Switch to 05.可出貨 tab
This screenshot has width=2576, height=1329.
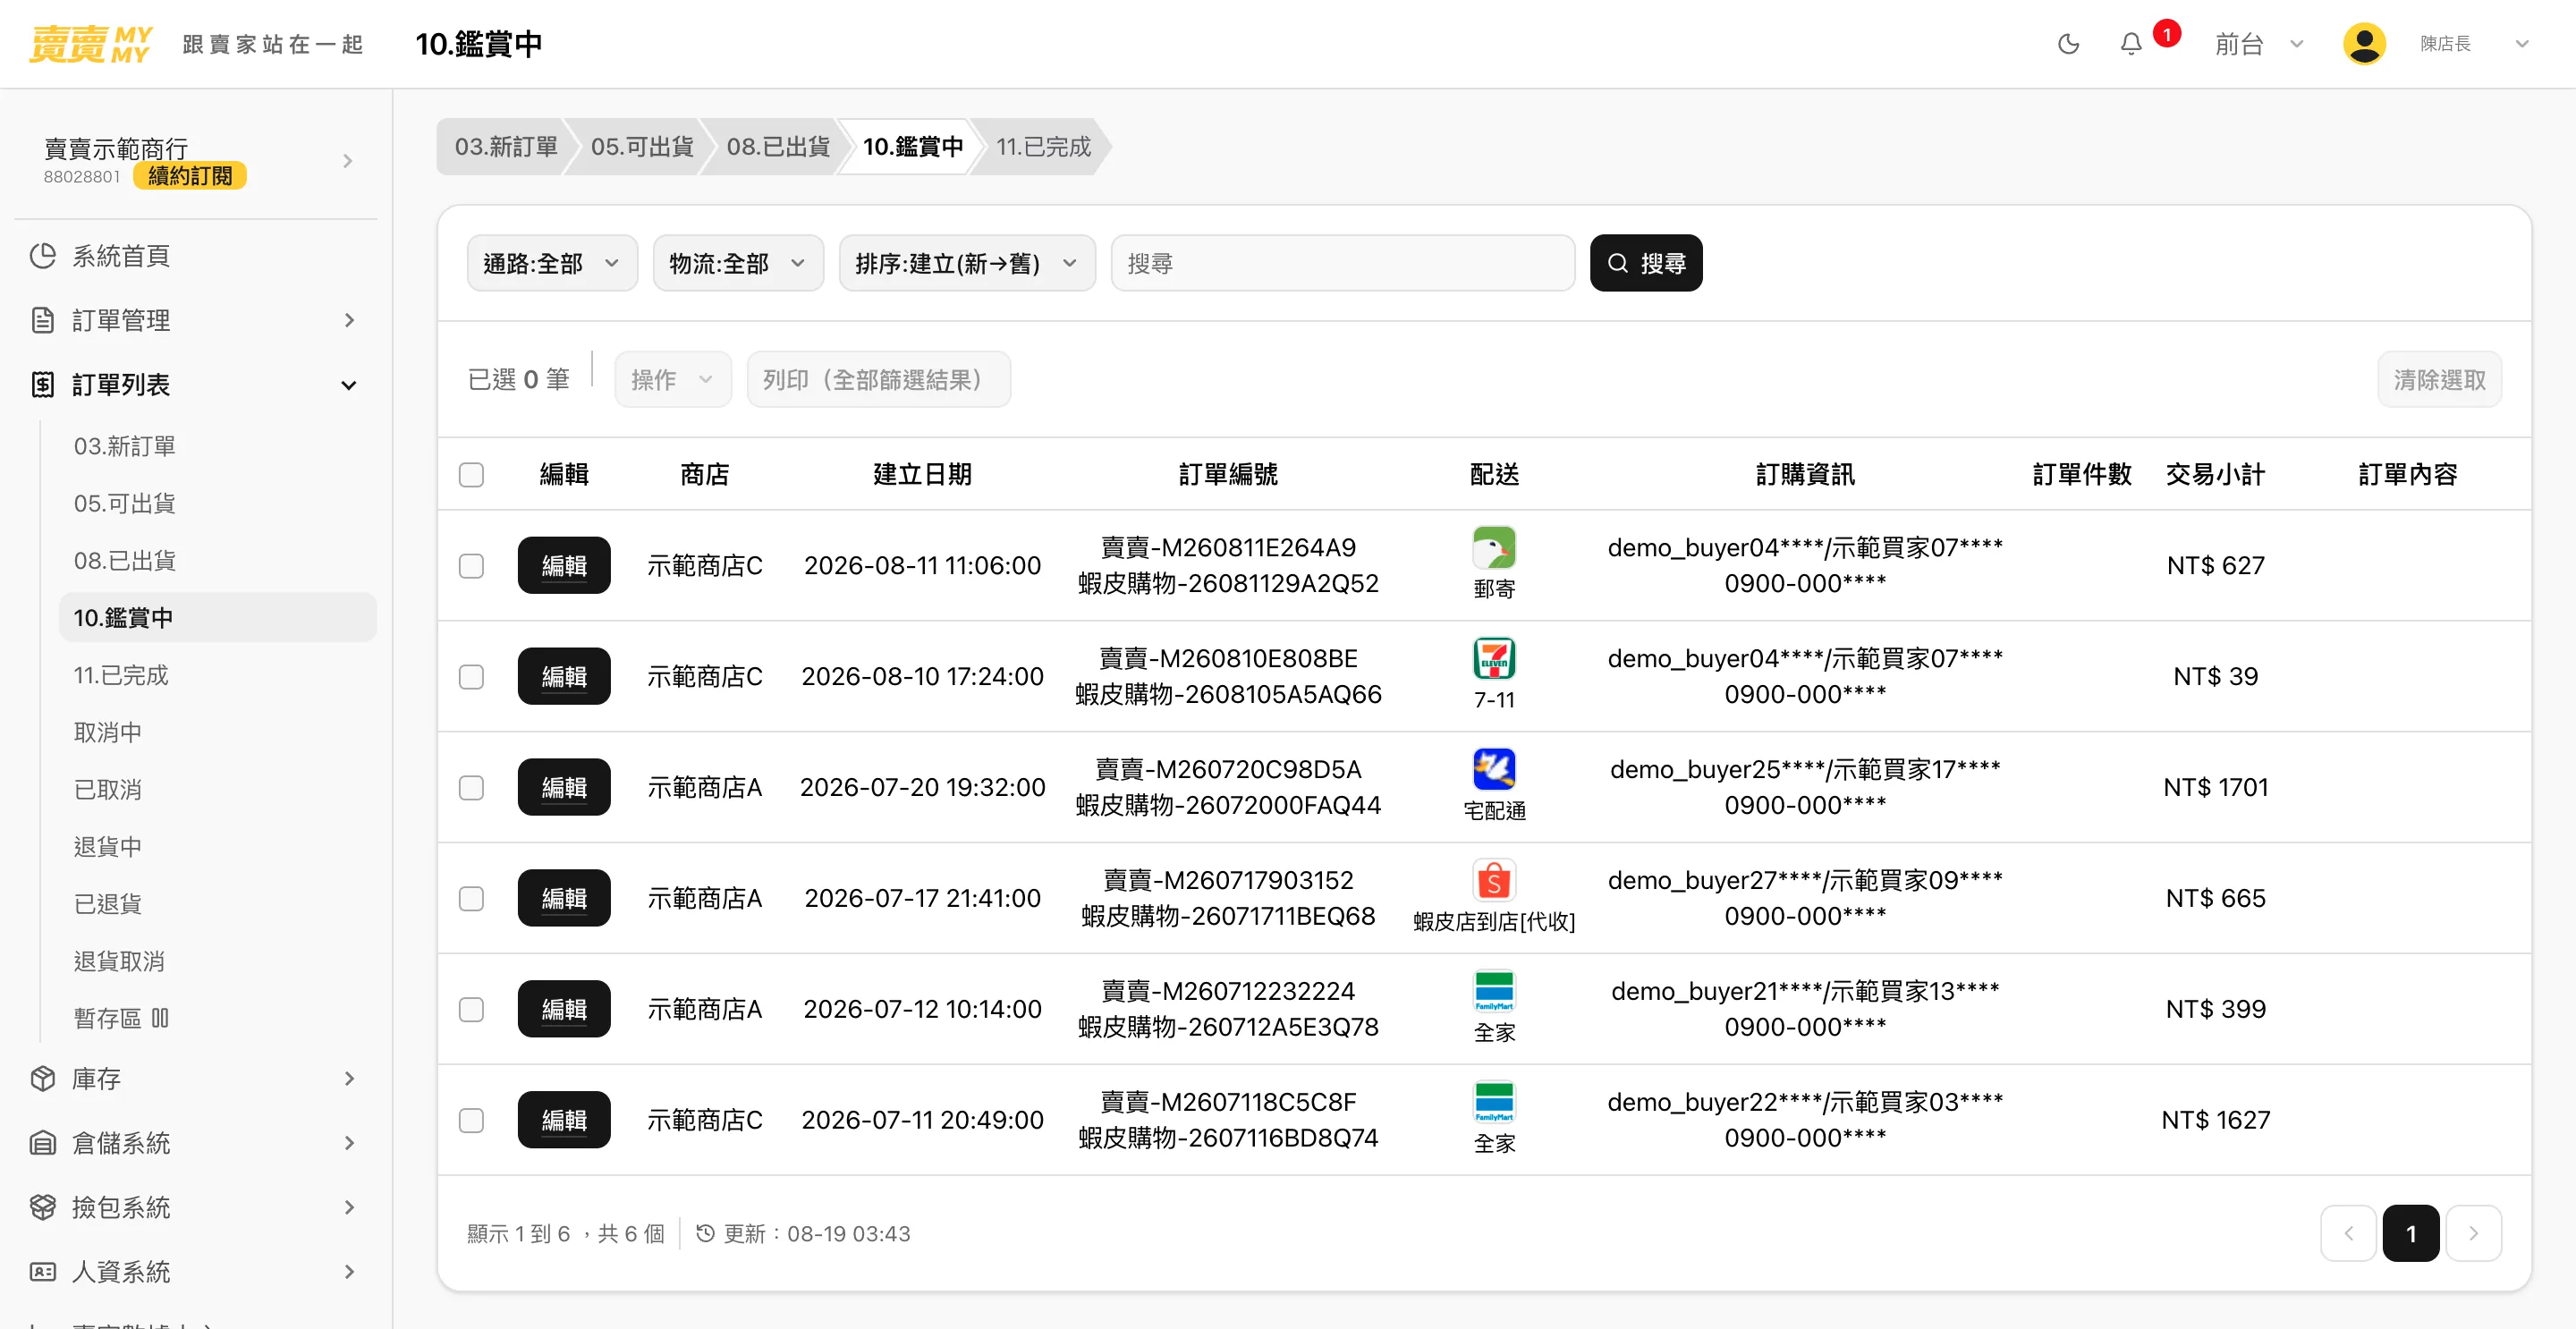642,147
